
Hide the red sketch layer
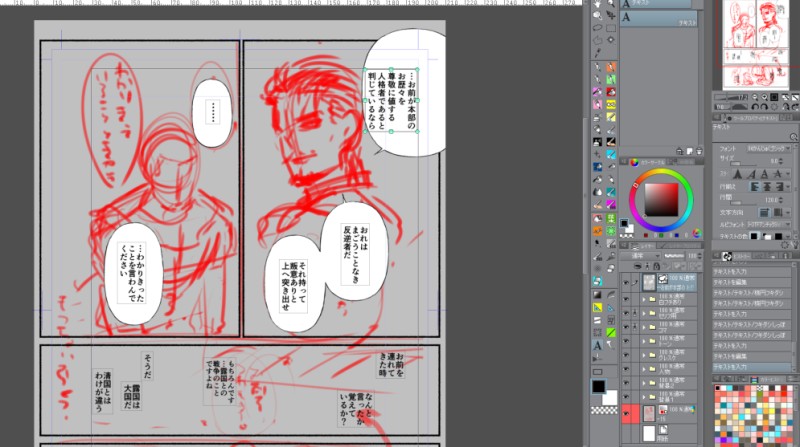(626, 413)
